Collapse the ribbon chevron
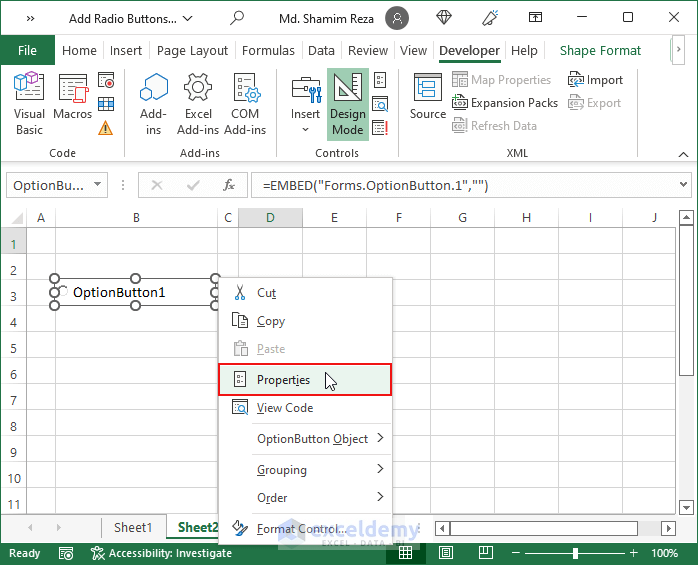Viewport: 698px width, 565px height. pyautogui.click(x=683, y=154)
